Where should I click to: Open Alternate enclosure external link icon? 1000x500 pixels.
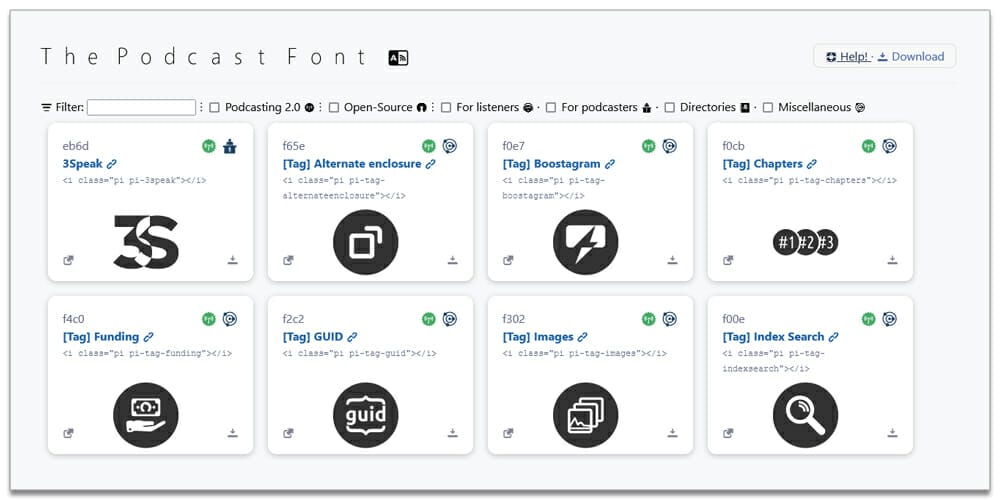[x=288, y=260]
